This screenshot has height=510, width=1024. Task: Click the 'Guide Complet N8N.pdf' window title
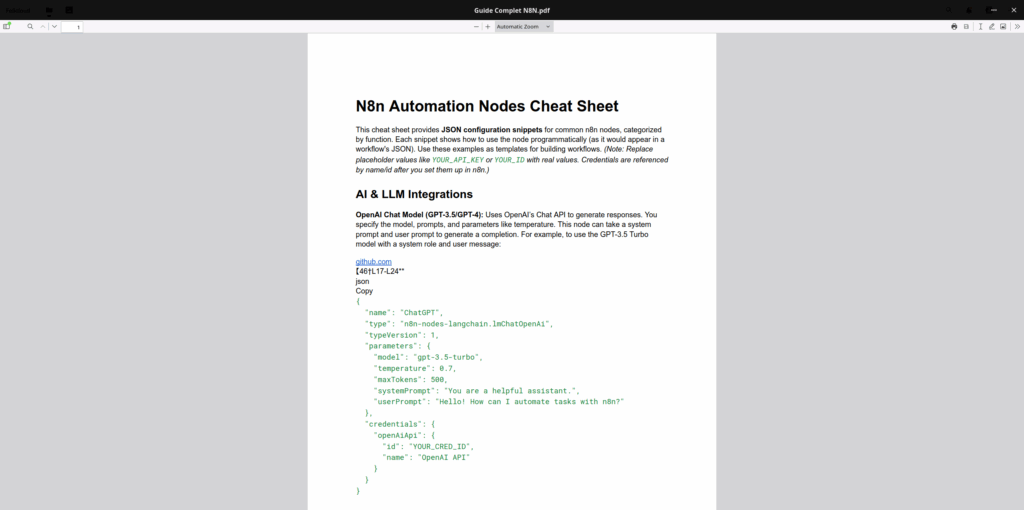pyautogui.click(x=512, y=10)
